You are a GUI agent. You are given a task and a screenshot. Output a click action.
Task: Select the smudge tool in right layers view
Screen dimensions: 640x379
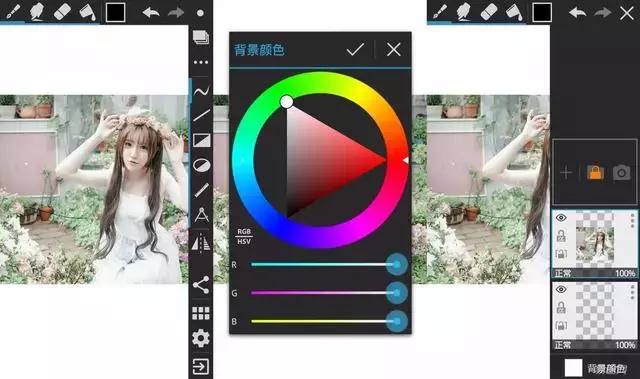point(464,12)
